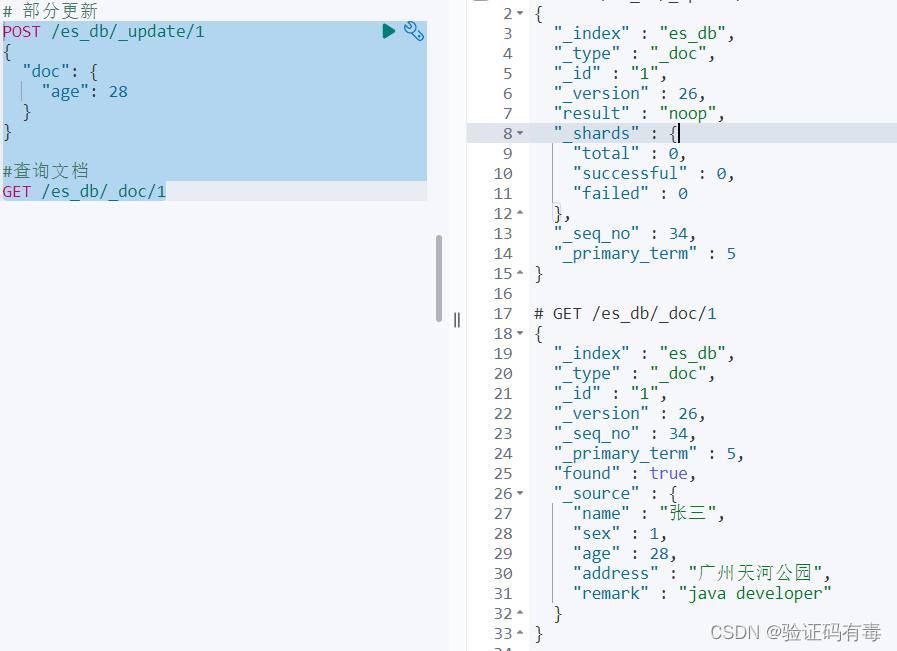Image resolution: width=897 pixels, height=651 pixels.
Task: Click the "_seq_no" : 34 line 13
Action: coord(625,233)
